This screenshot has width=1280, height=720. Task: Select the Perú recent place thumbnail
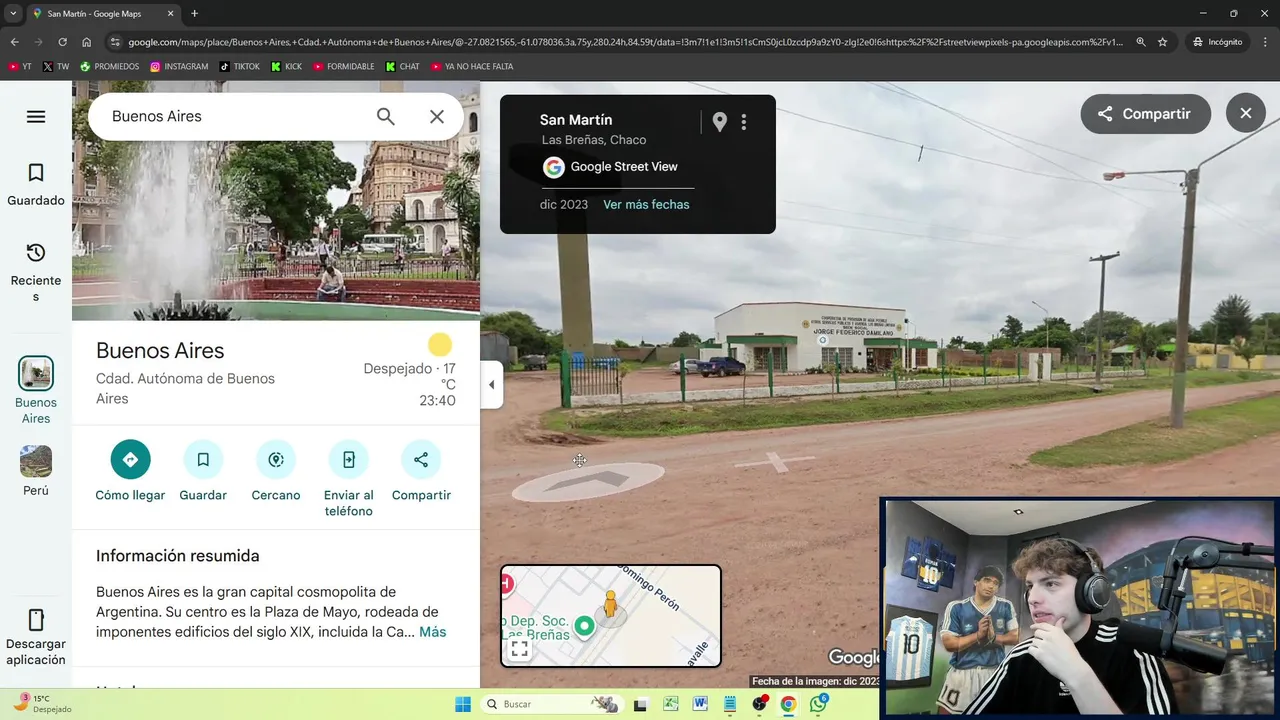[x=36, y=461]
